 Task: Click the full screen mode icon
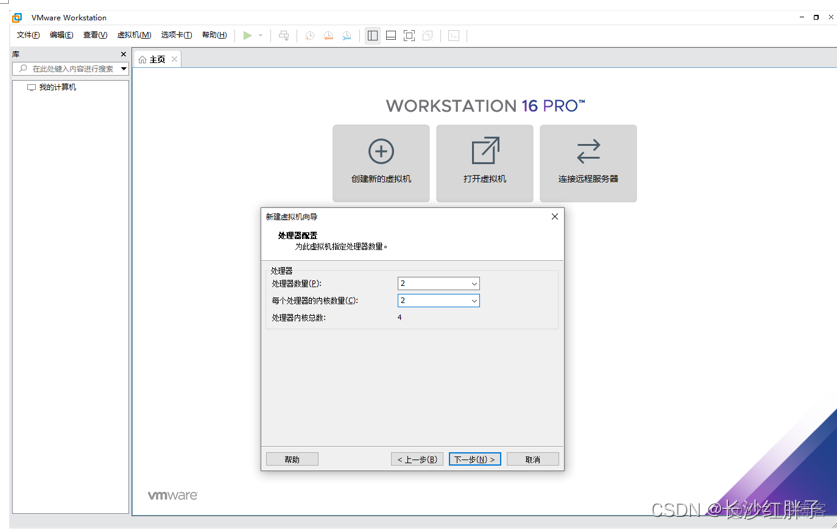click(409, 36)
